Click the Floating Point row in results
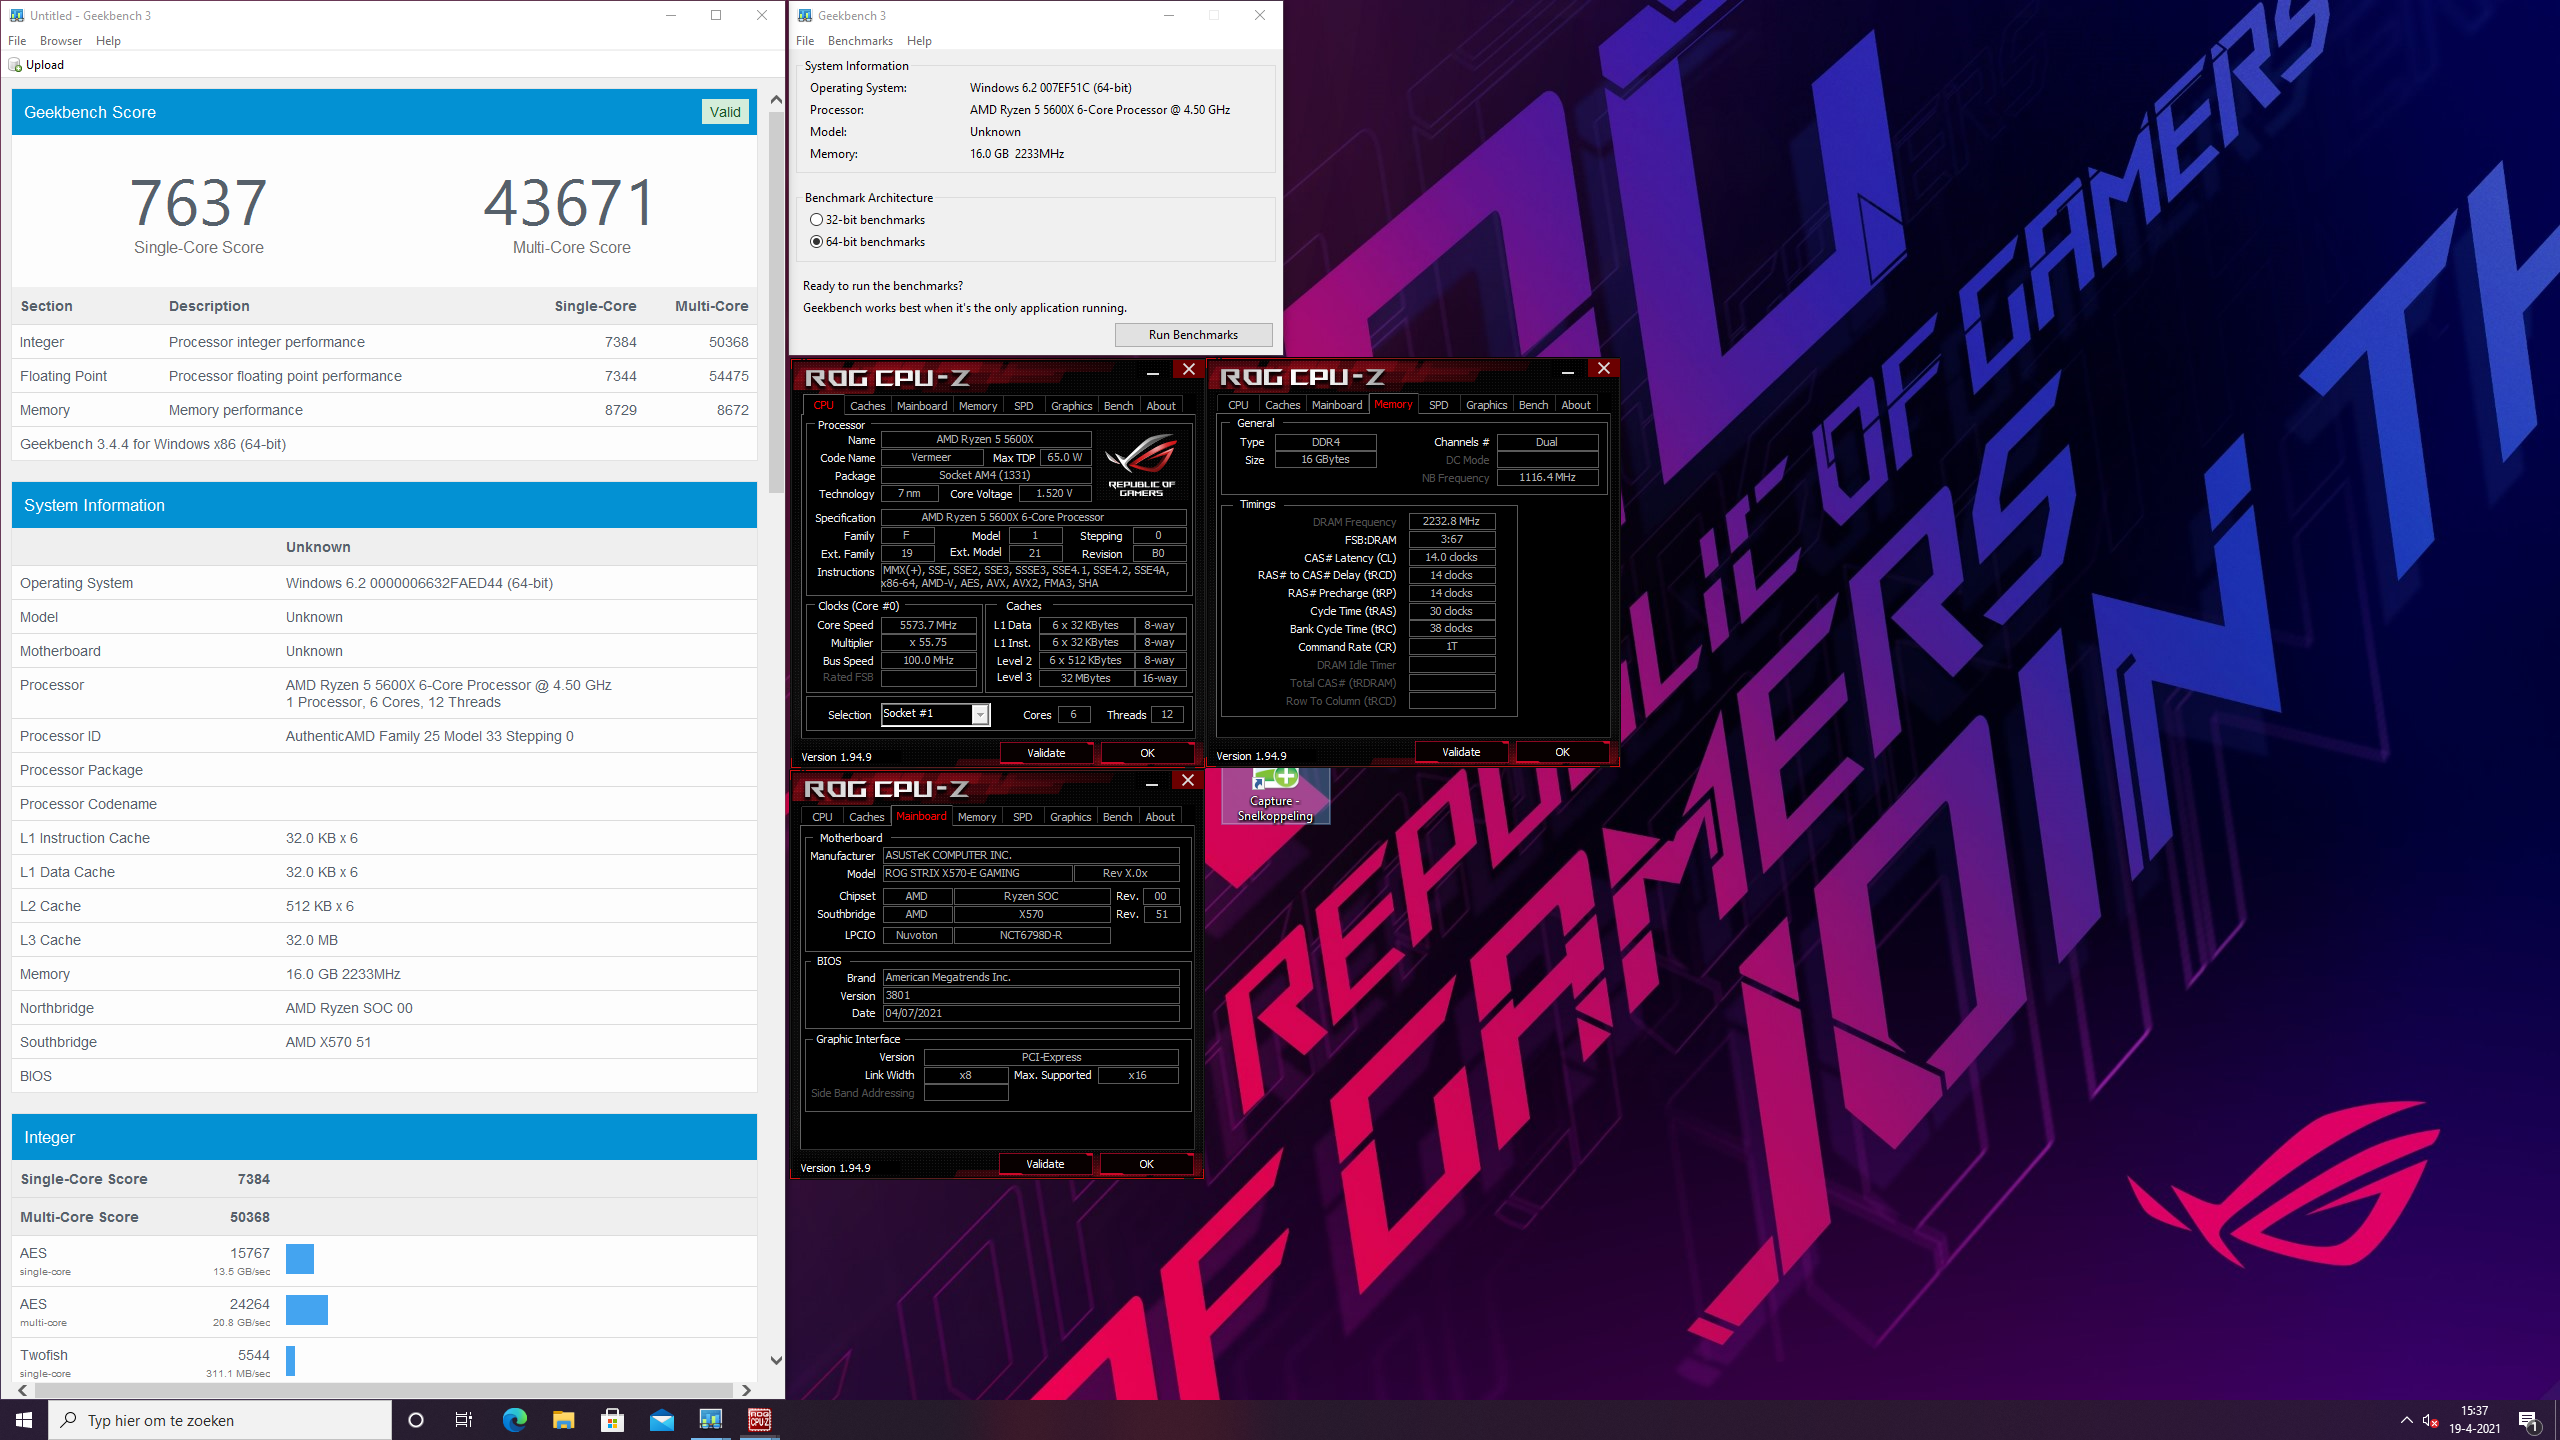Screen dimensions: 2560x1440 384,376
